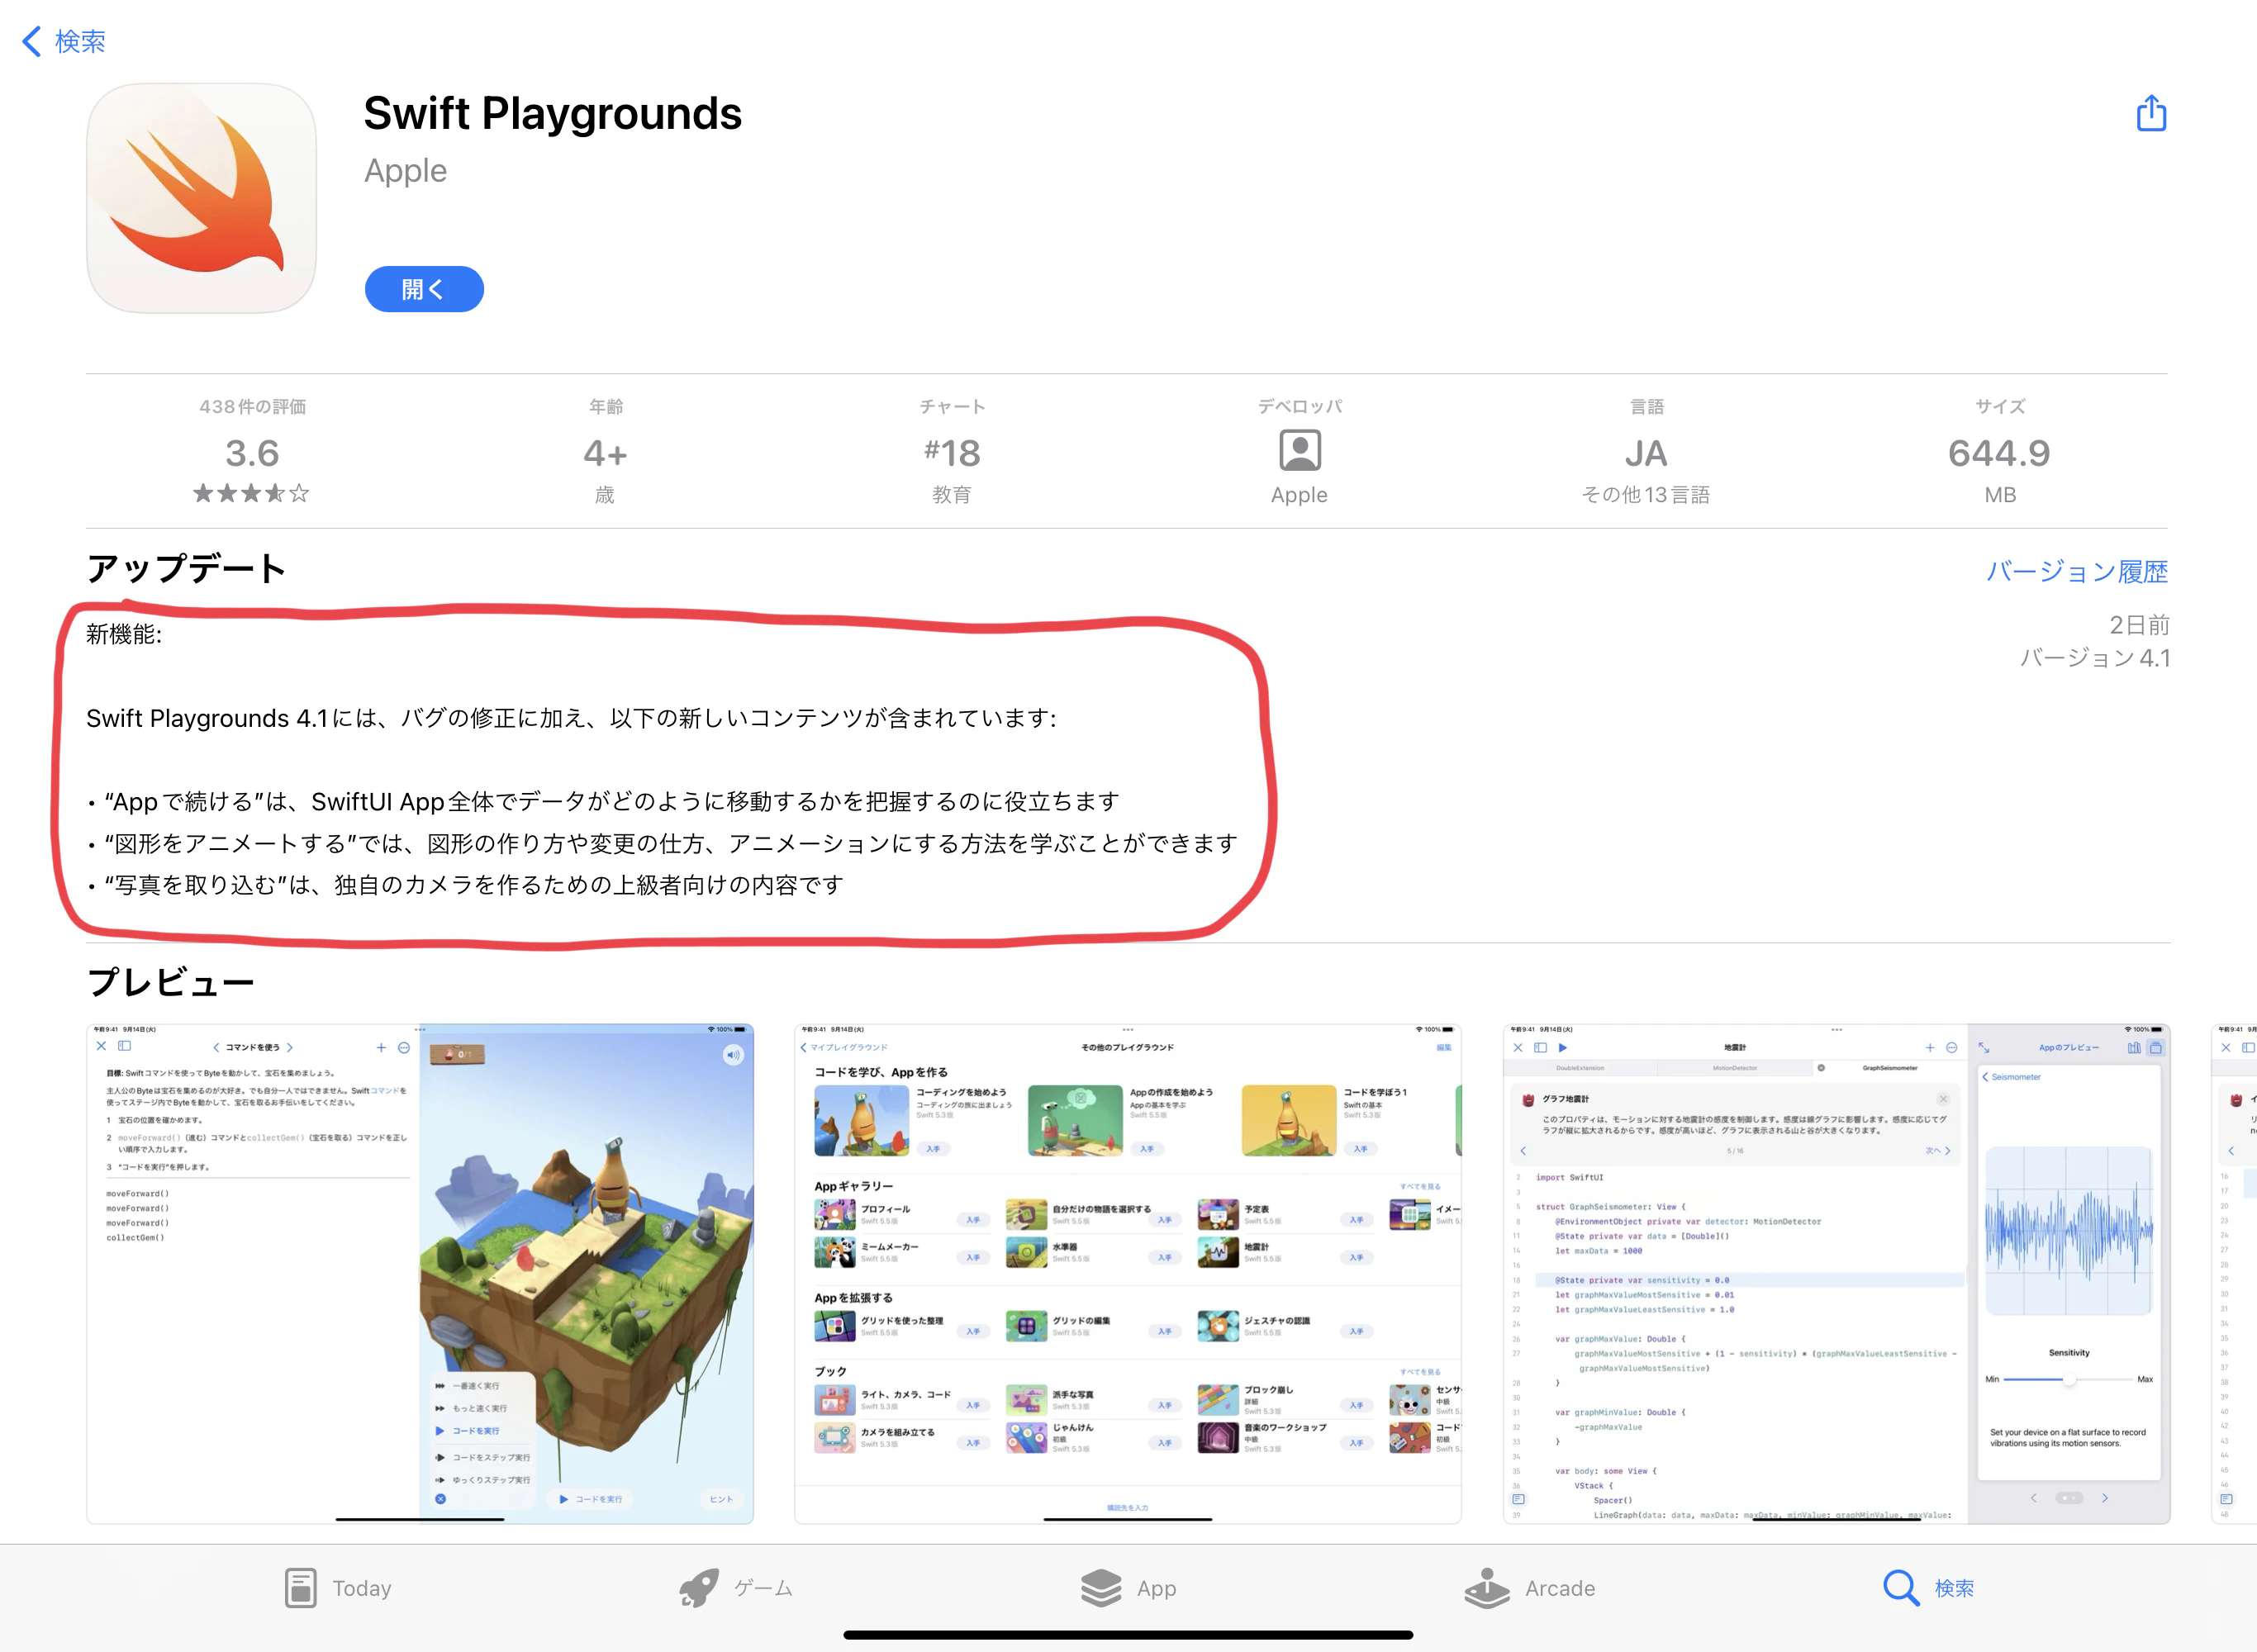Open バージョン履歴 link
Image resolution: width=2257 pixels, height=1652 pixels.
point(2076,571)
